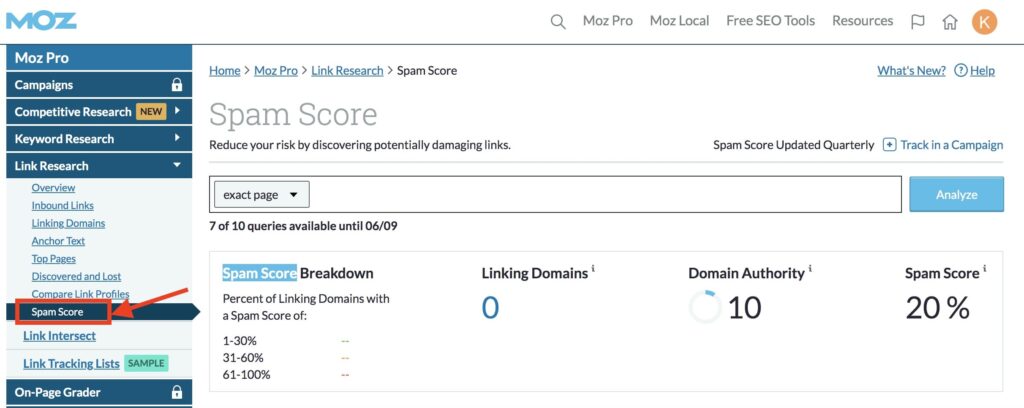Show info tooltip for Spam Score heading
This screenshot has width=1024, height=408.
984,268
